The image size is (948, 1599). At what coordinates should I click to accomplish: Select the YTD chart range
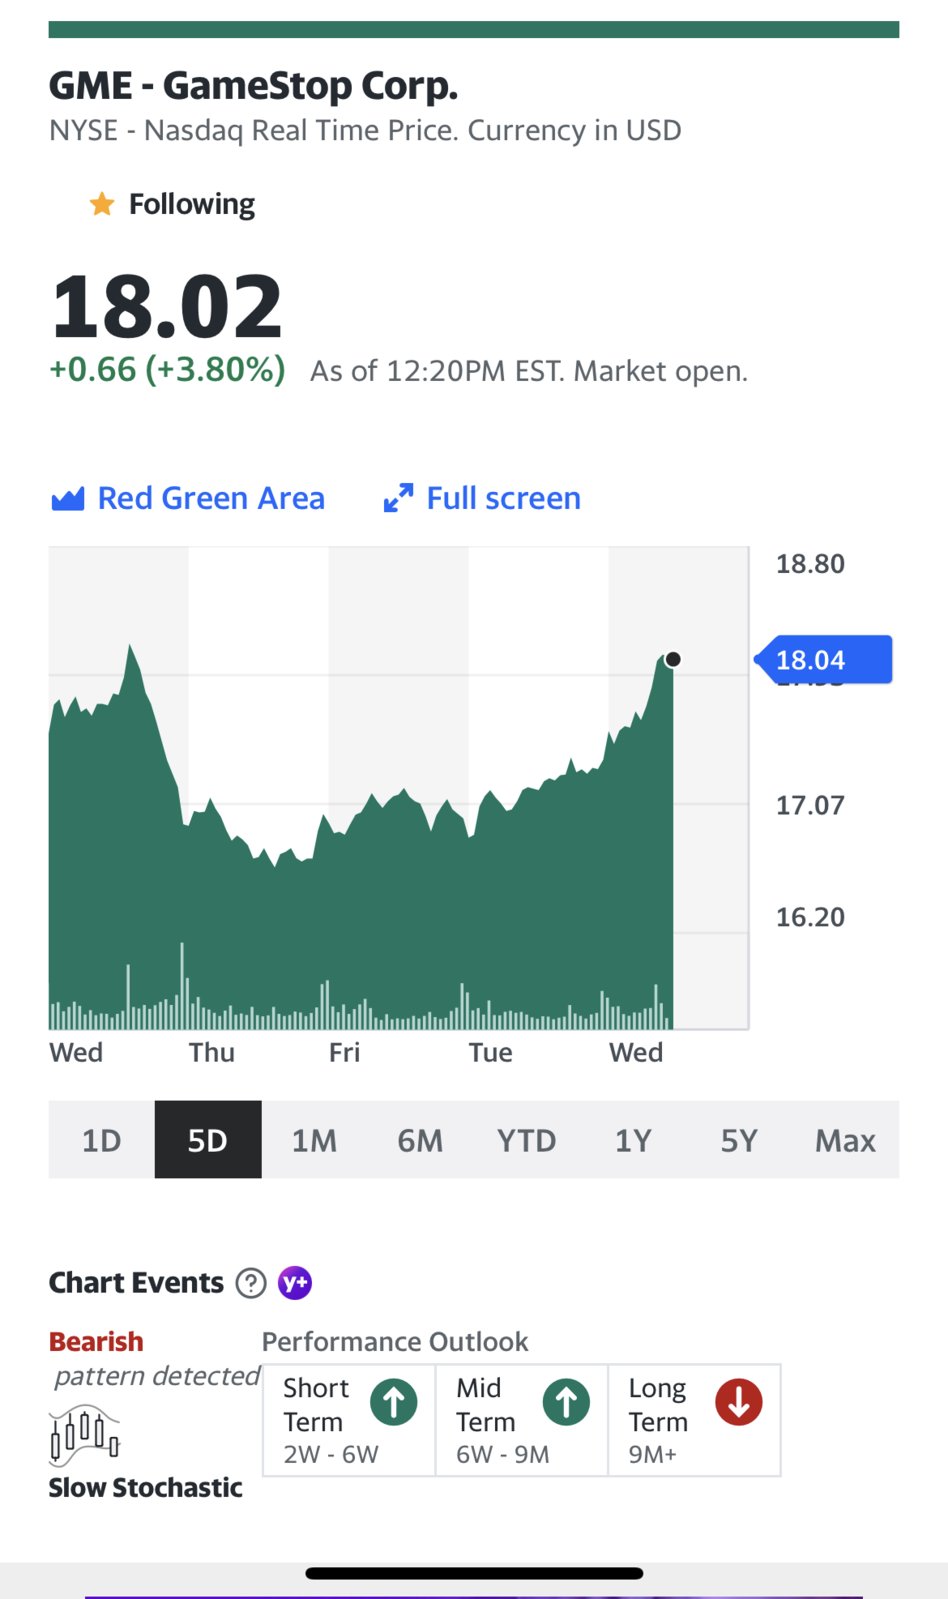click(x=527, y=1140)
